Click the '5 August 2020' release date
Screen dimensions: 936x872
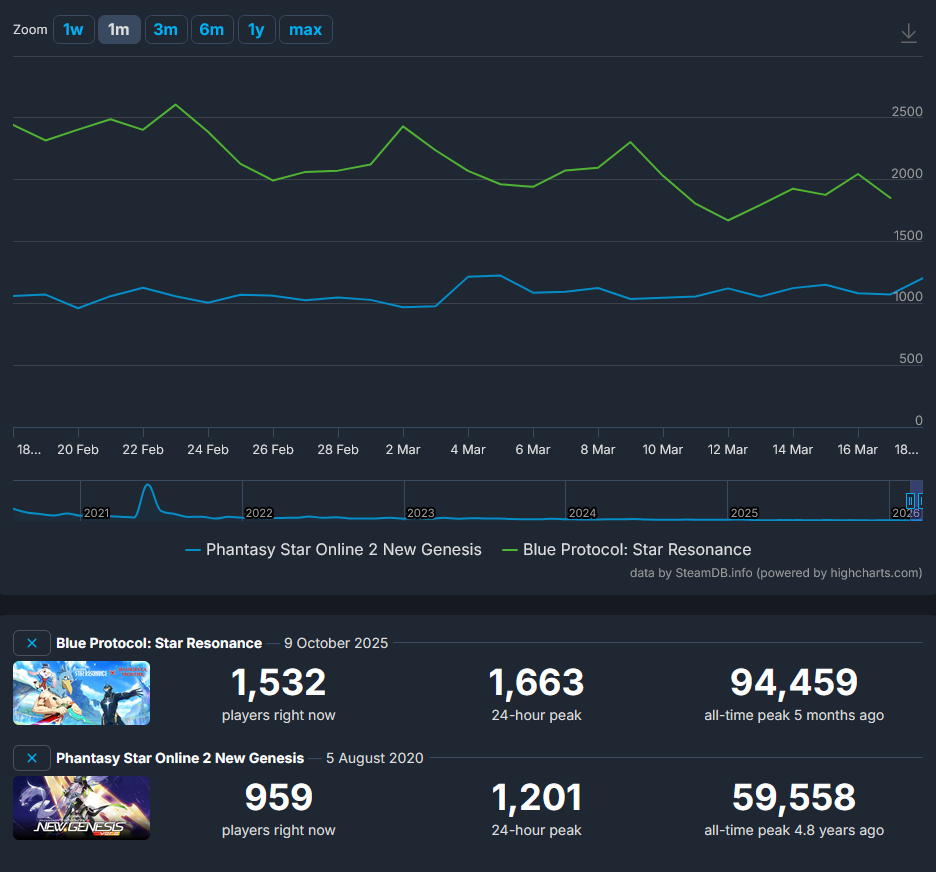coord(375,758)
